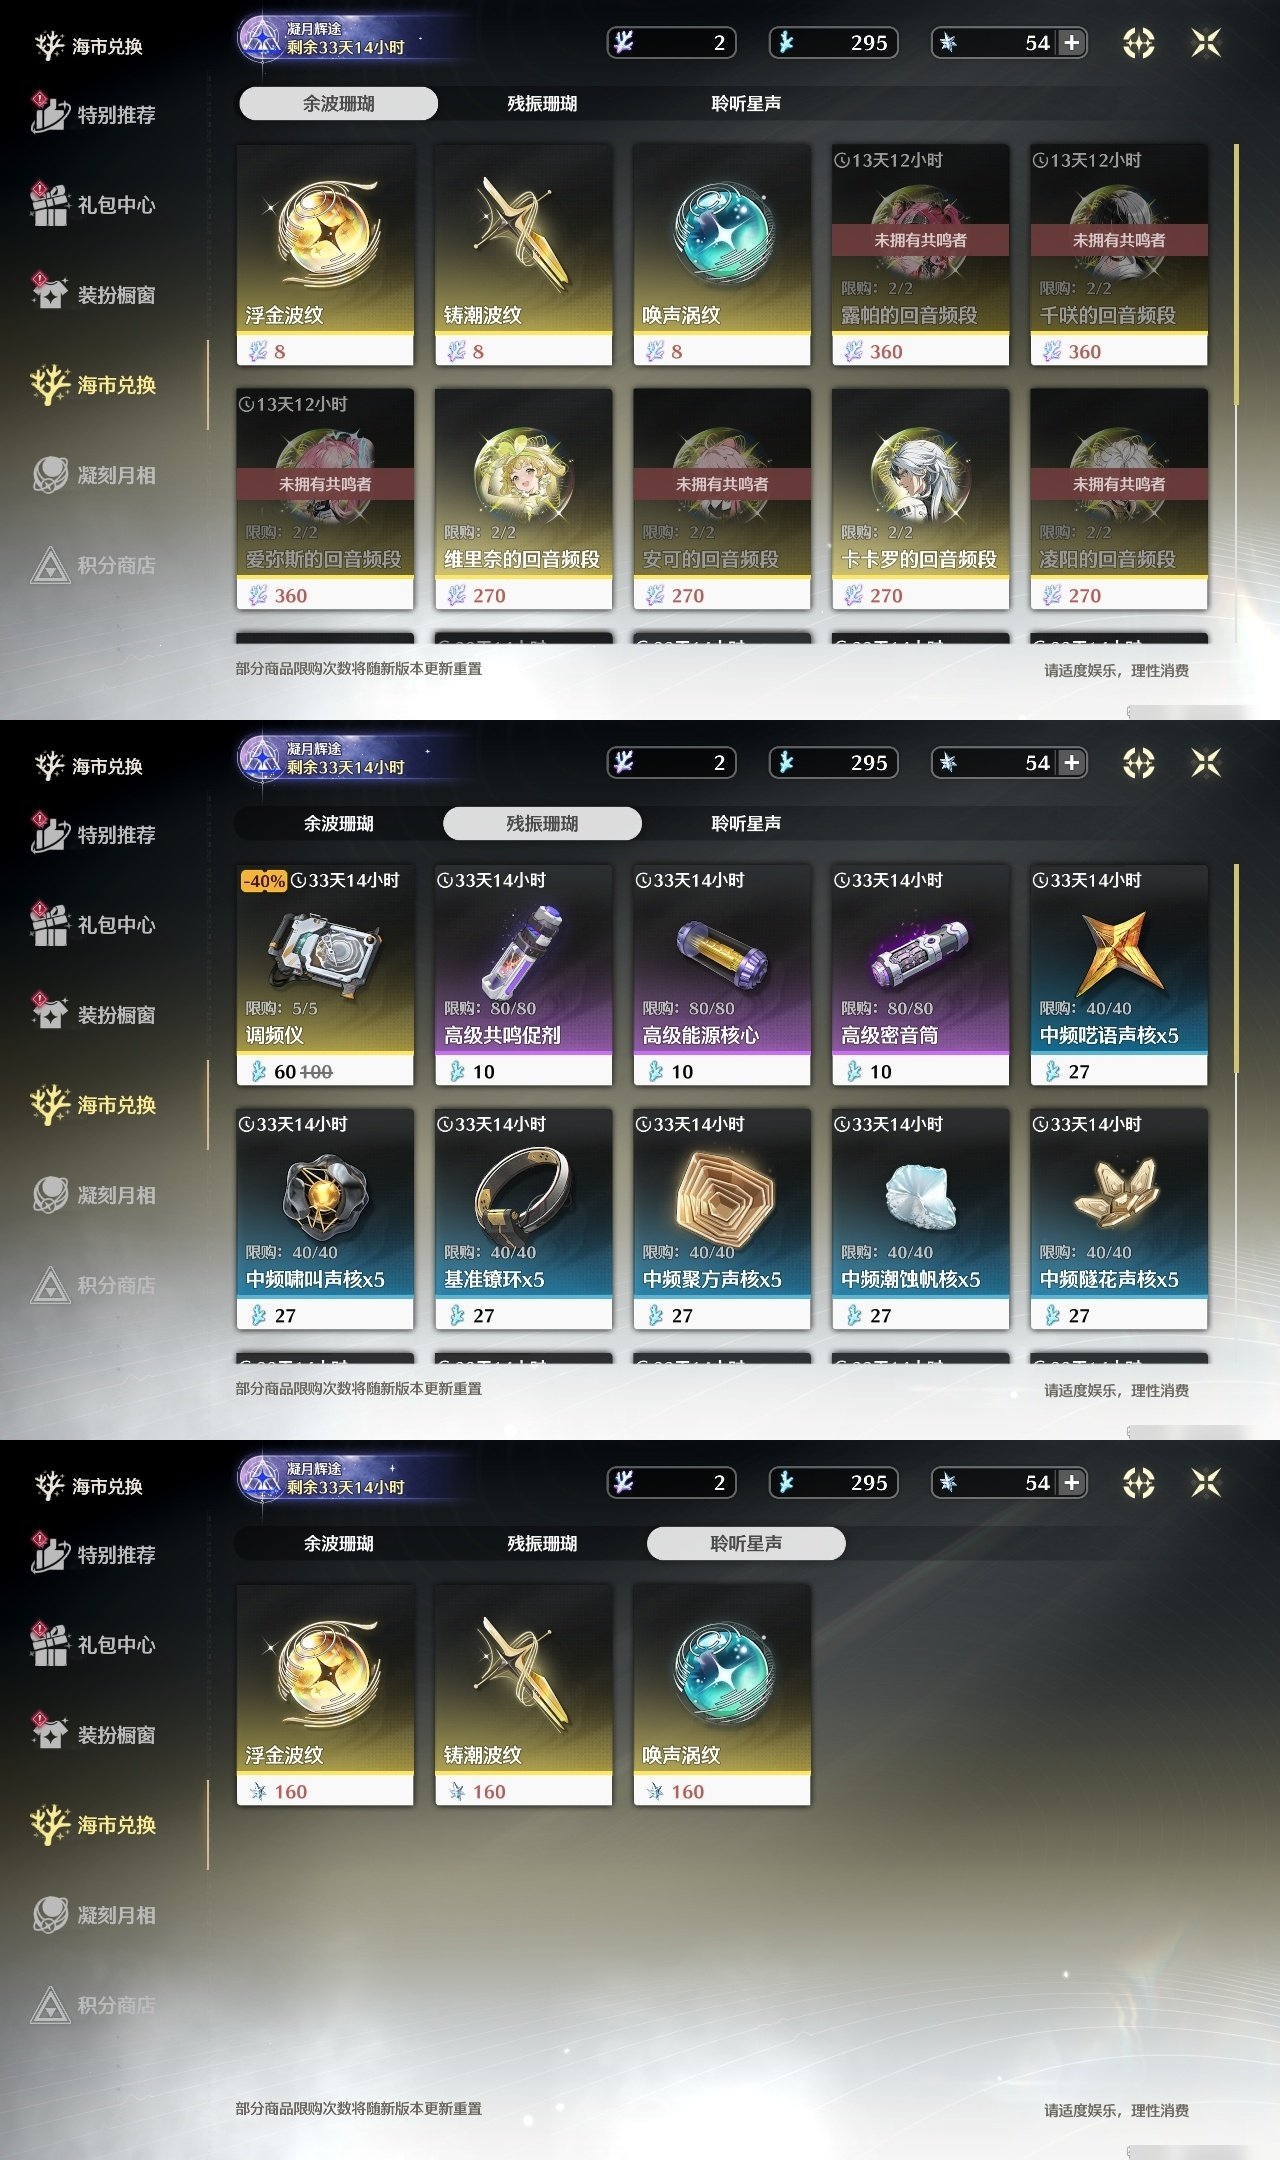Click the highlighted 聆听星声 tab

746,1543
